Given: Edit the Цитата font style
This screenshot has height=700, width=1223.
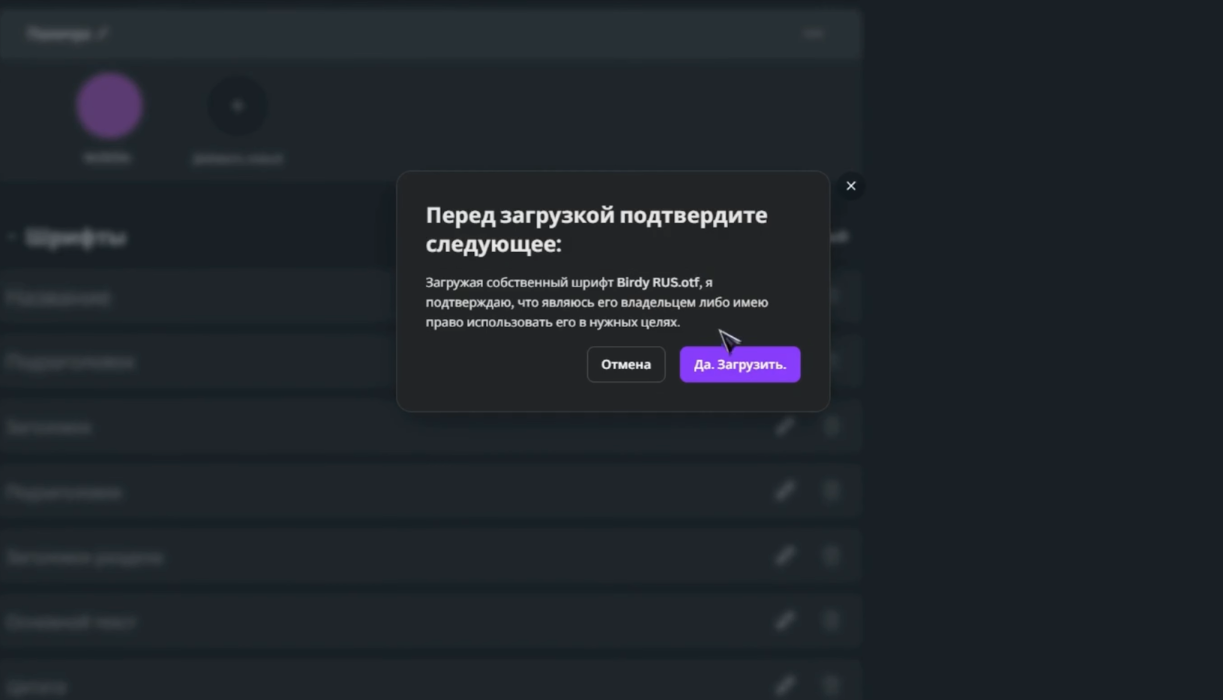Looking at the screenshot, I should pyautogui.click(x=785, y=686).
